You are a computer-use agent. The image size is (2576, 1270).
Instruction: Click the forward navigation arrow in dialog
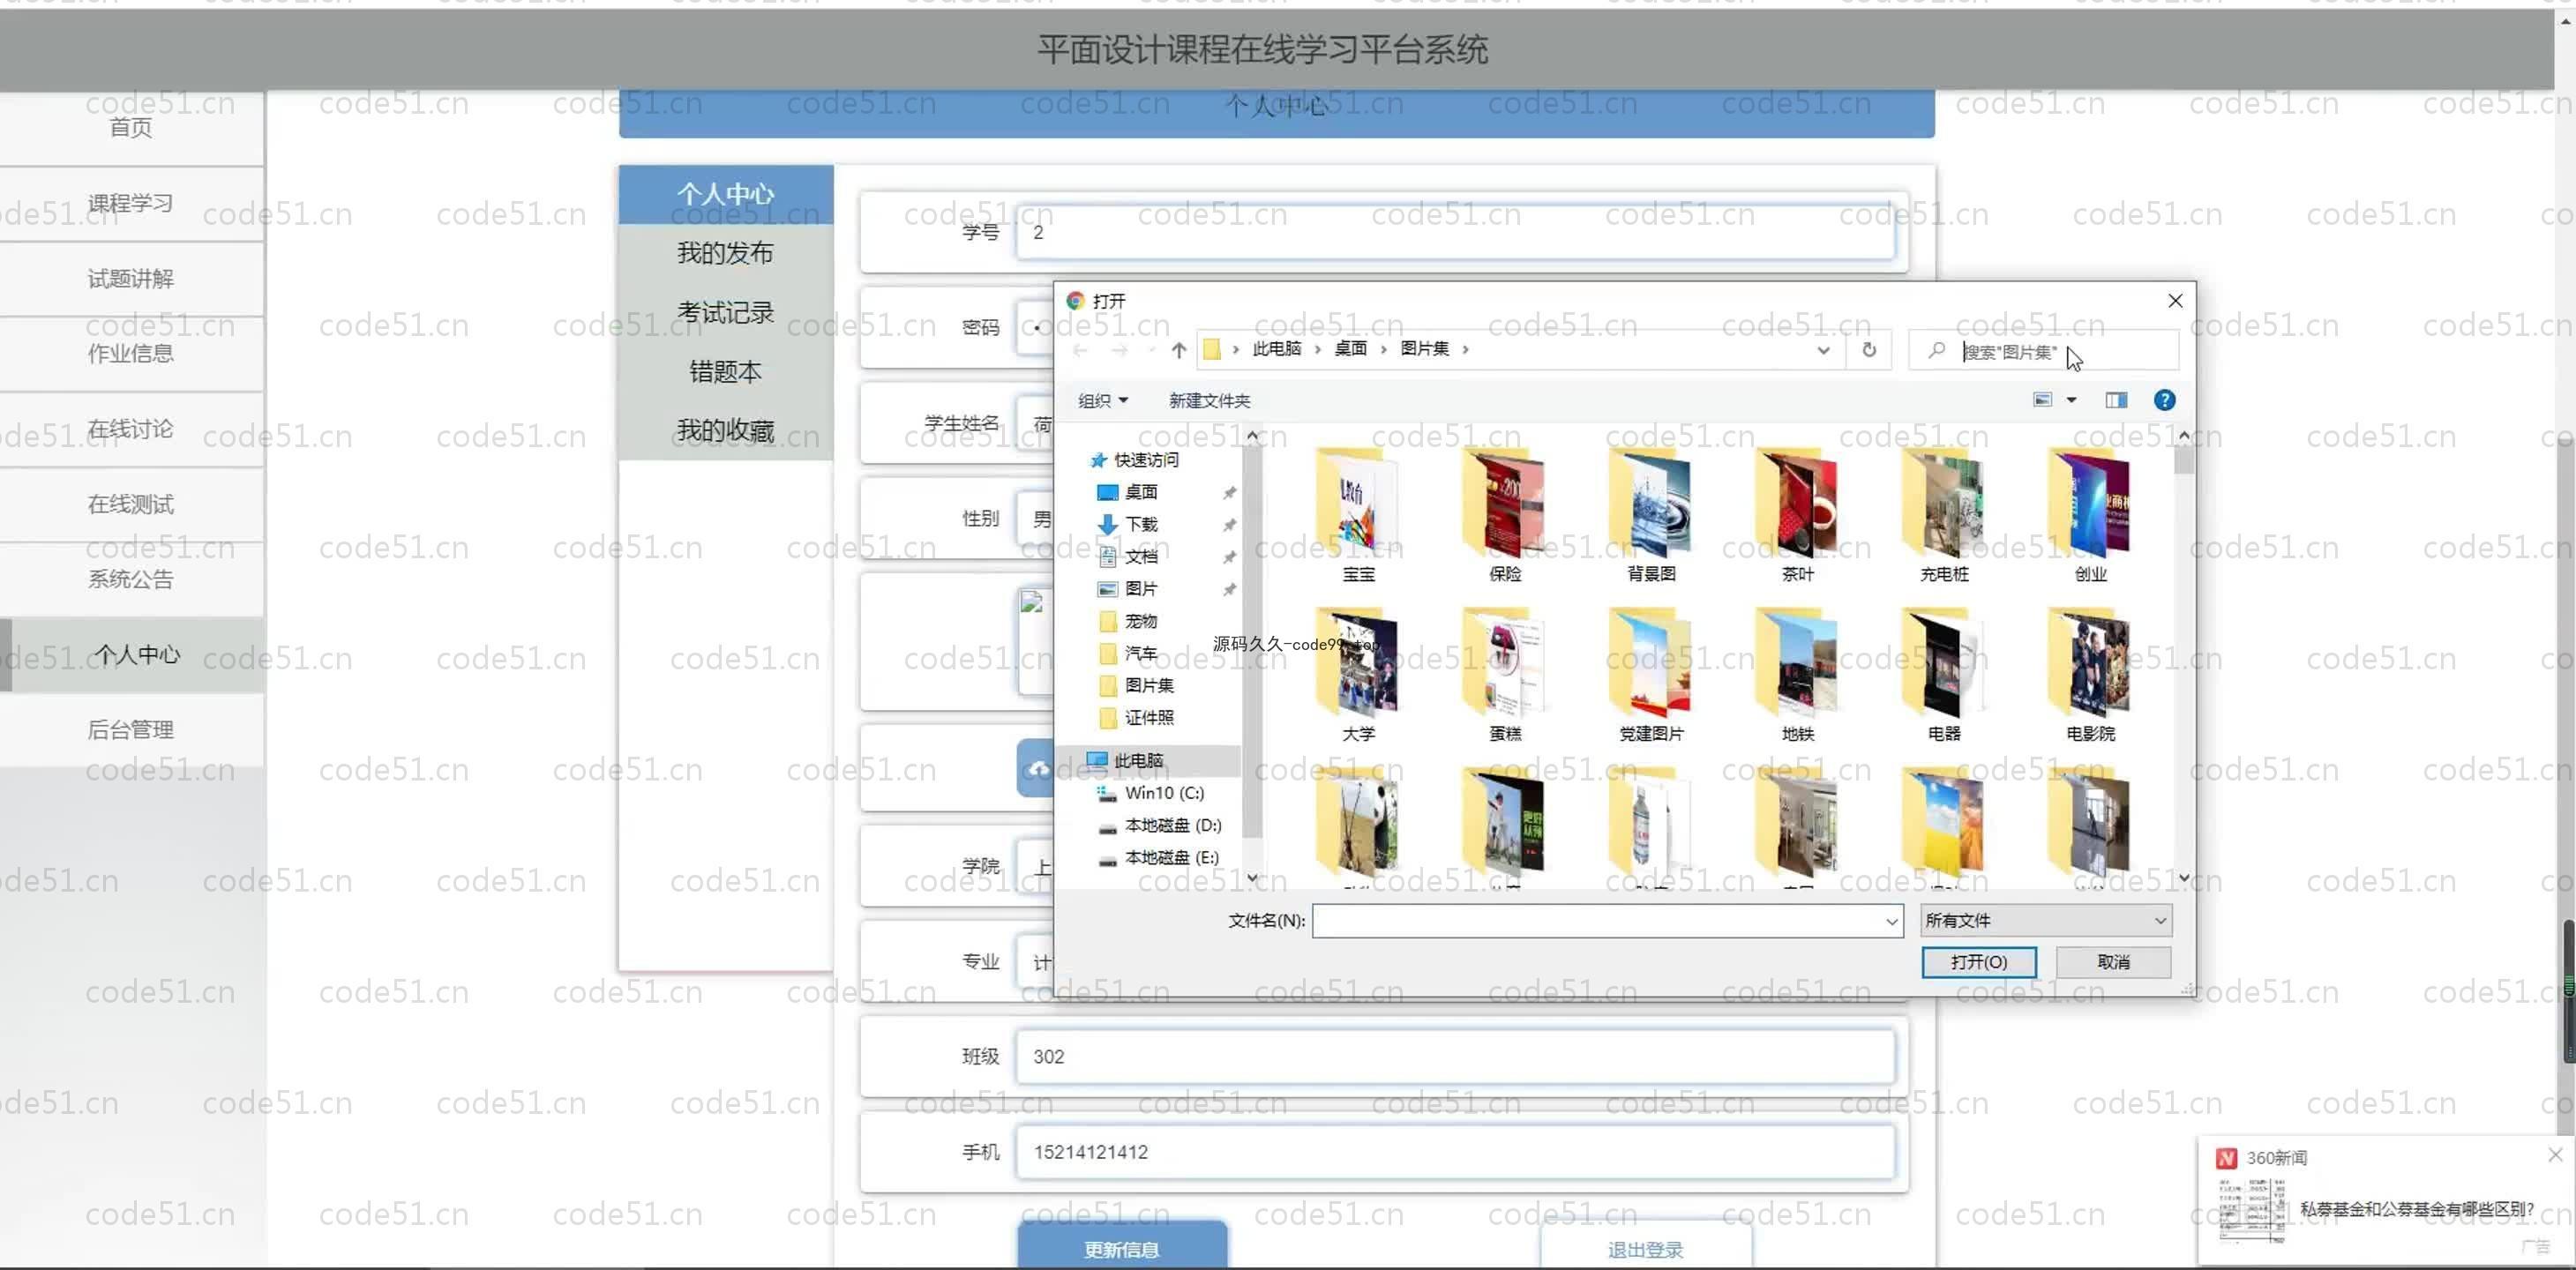coord(1120,350)
